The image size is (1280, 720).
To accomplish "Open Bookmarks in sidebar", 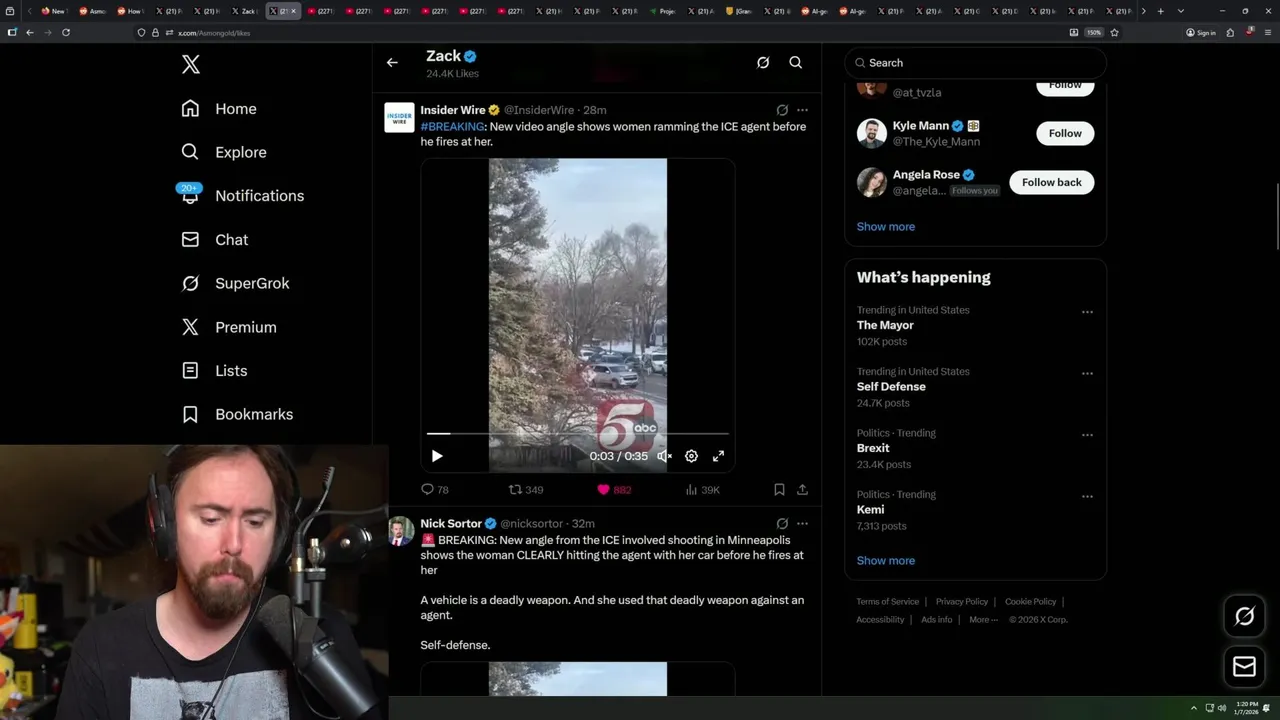I will 237,414.
